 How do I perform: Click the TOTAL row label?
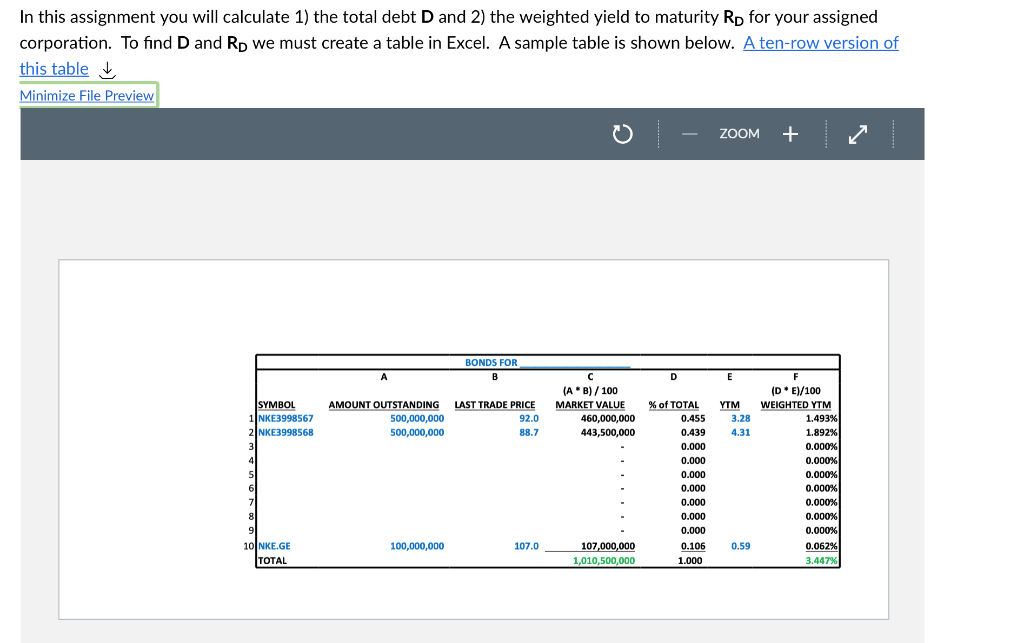272,560
